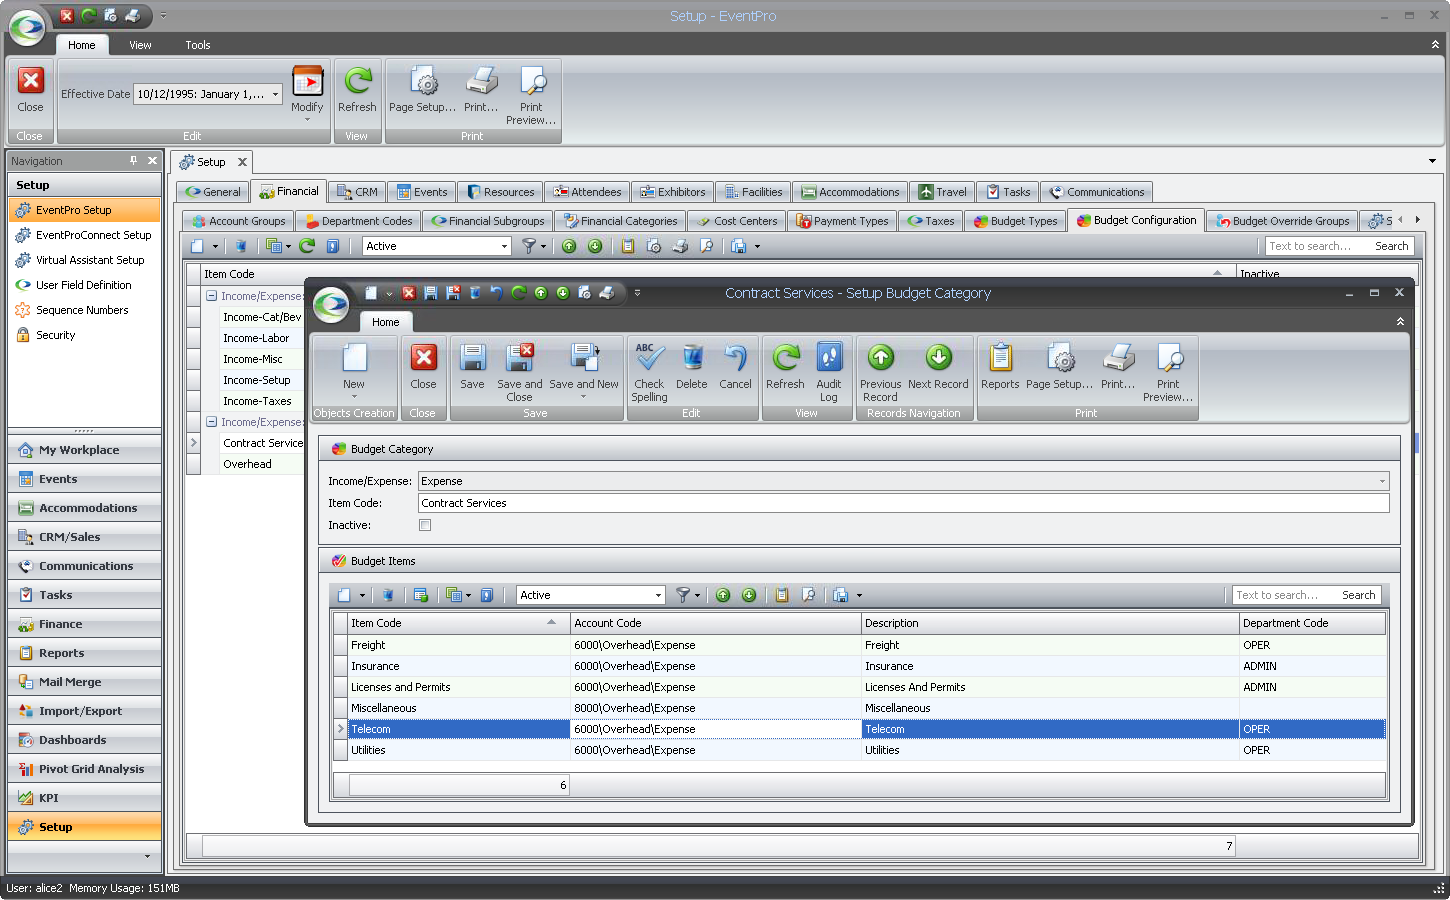Select Income-Labor in the tree
Viewport: 1450px width, 900px height.
pos(256,338)
